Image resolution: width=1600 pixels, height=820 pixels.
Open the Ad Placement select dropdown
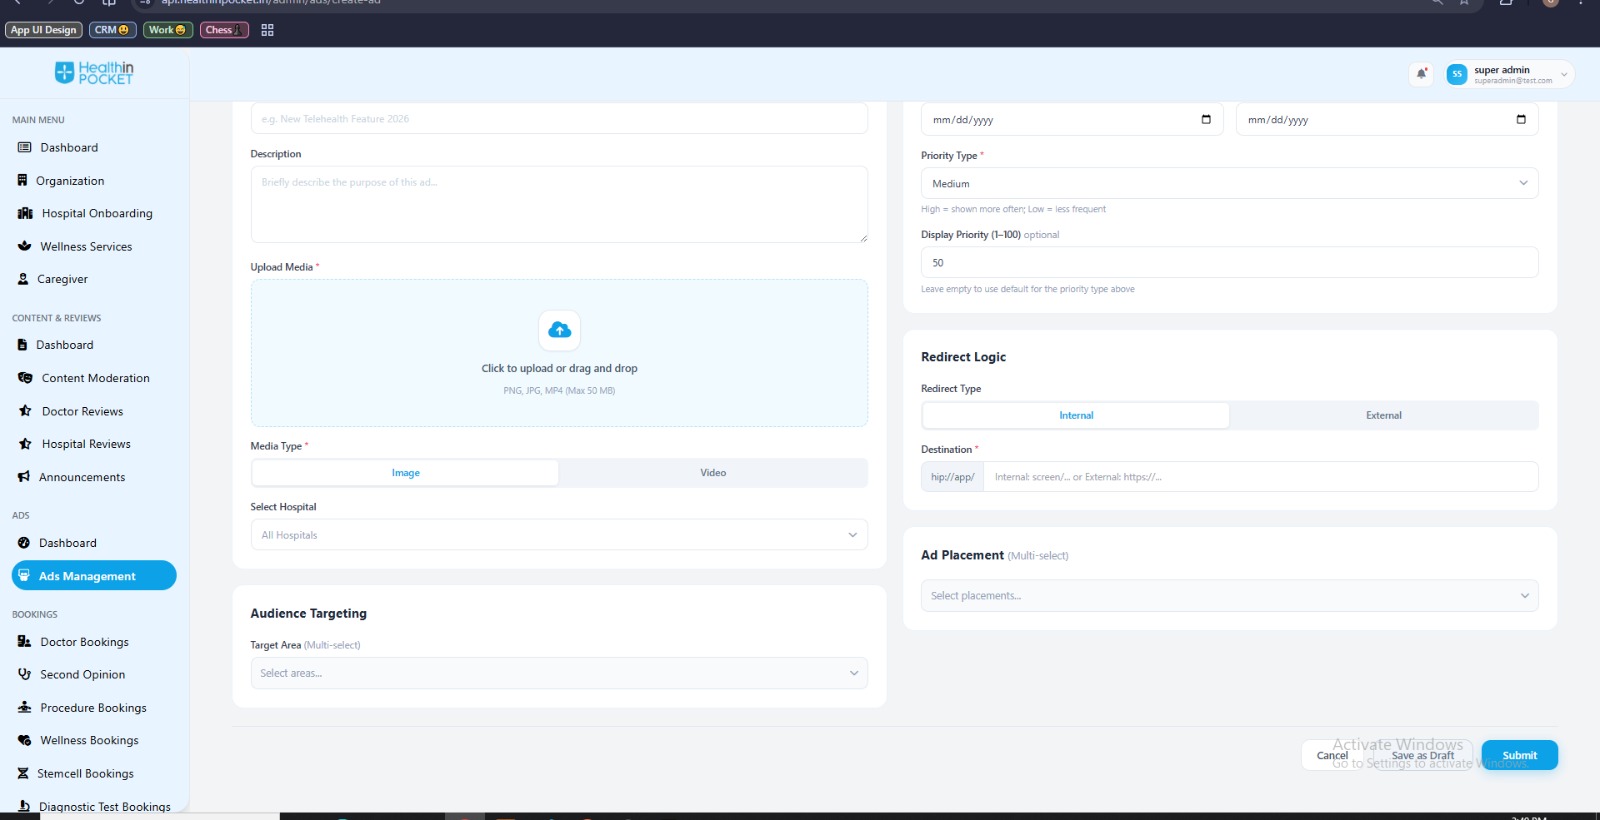click(1229, 595)
